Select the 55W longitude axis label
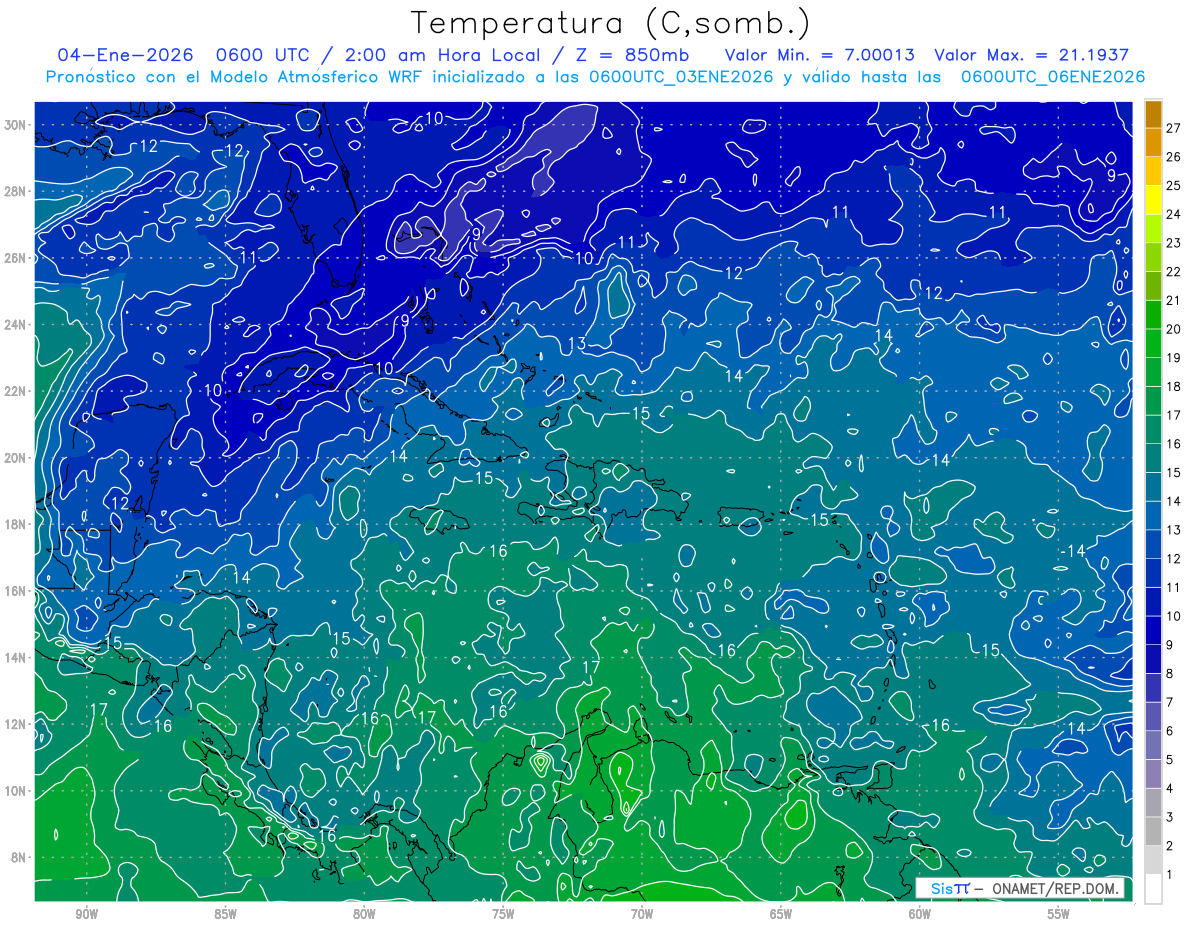This screenshot has width=1200, height=927. [1059, 914]
